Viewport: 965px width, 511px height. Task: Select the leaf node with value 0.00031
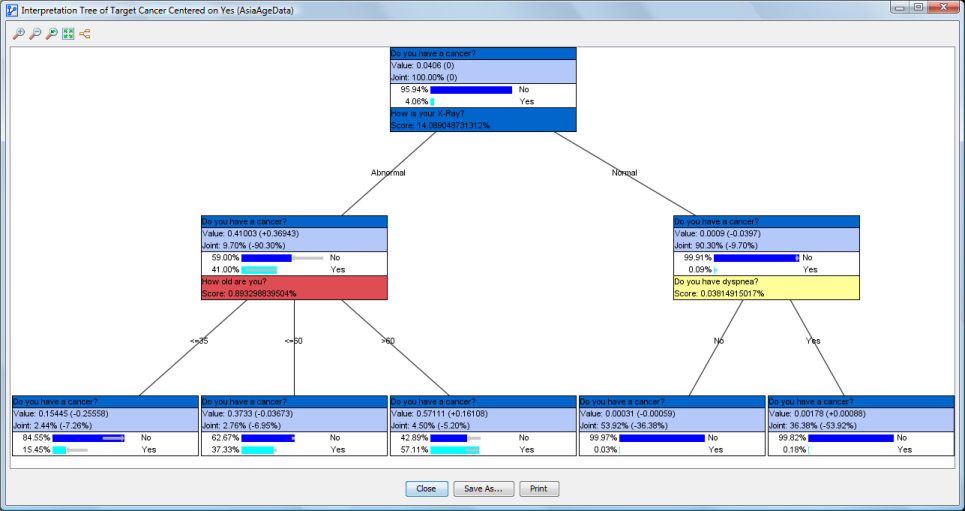(x=672, y=412)
